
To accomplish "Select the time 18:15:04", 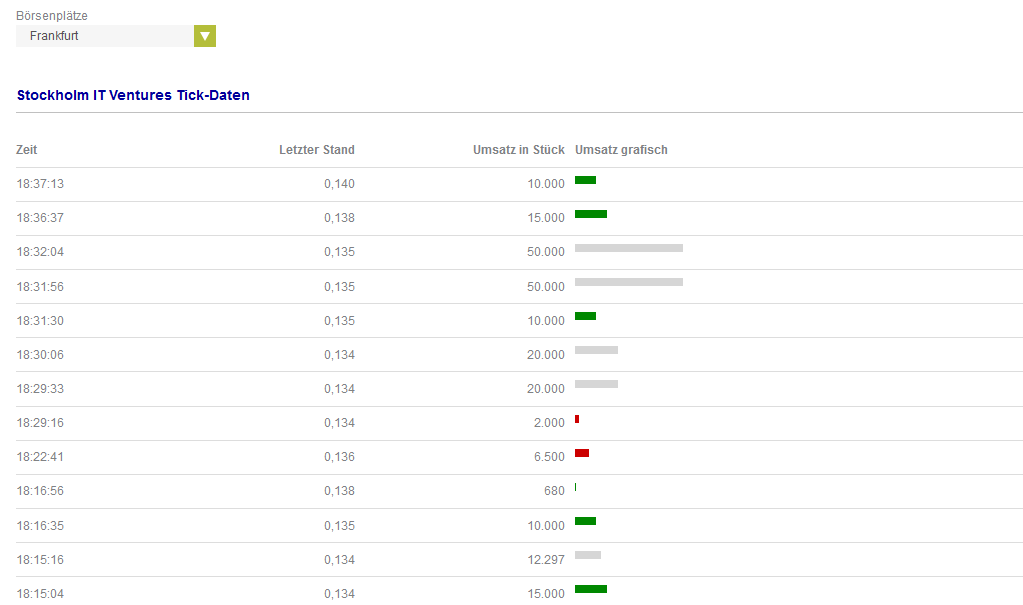I will 40,593.
